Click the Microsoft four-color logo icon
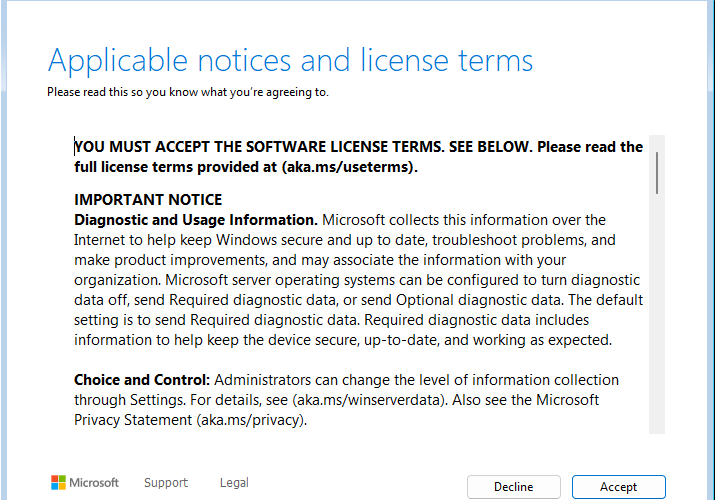The width and height of the screenshot is (715, 500). (58, 483)
